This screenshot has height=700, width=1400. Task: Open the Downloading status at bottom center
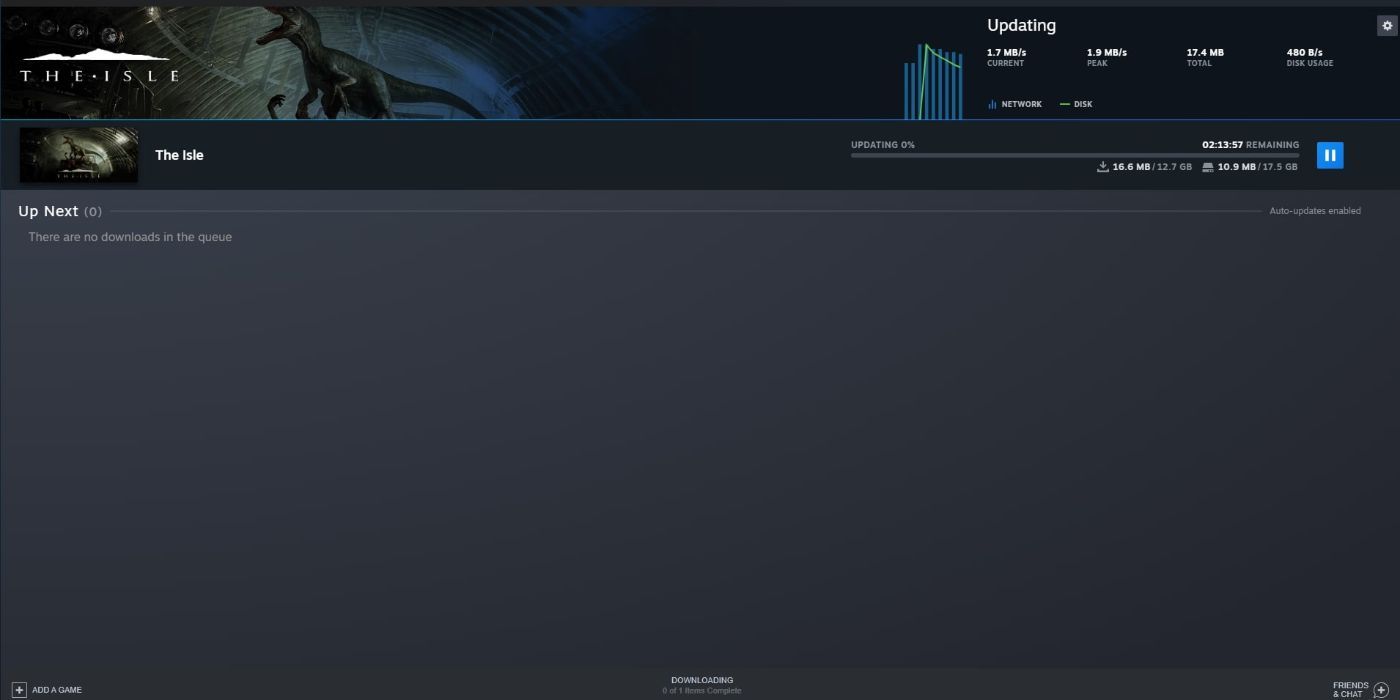(701, 685)
